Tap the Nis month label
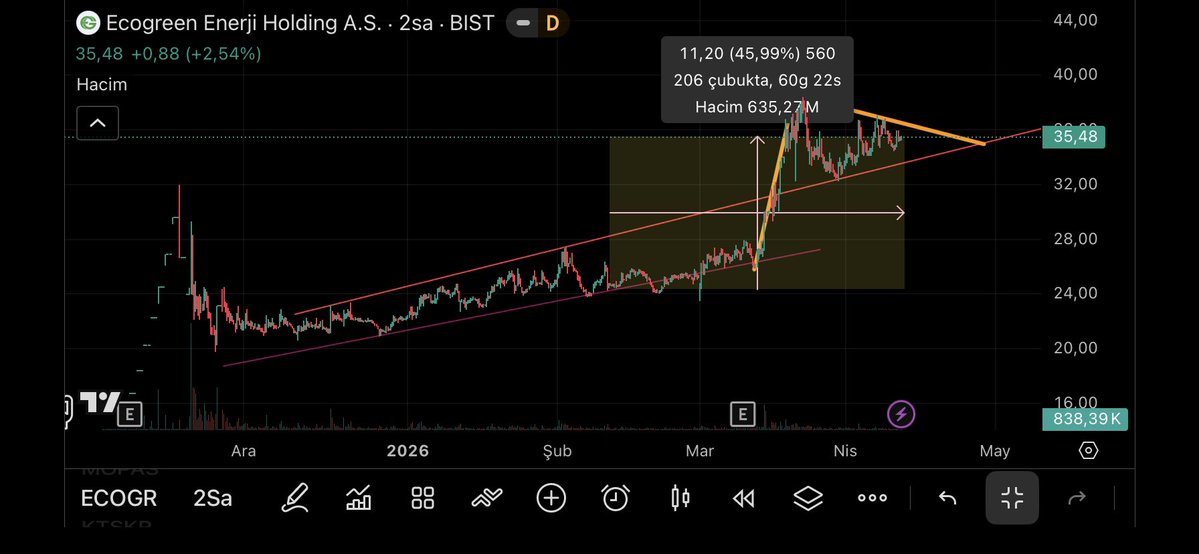The height and width of the screenshot is (554, 1199). click(x=845, y=451)
